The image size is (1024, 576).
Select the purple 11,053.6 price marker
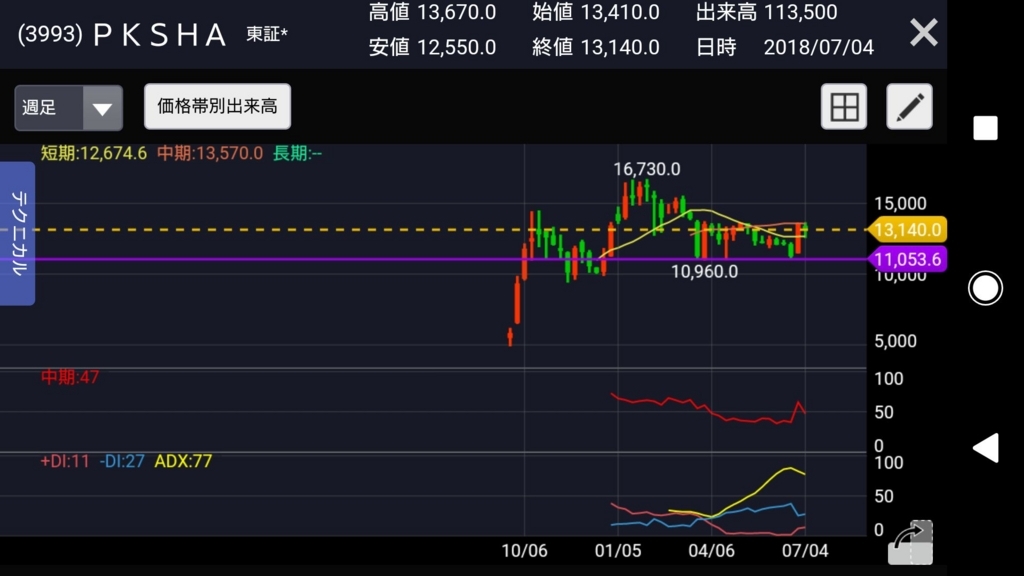[x=907, y=259]
